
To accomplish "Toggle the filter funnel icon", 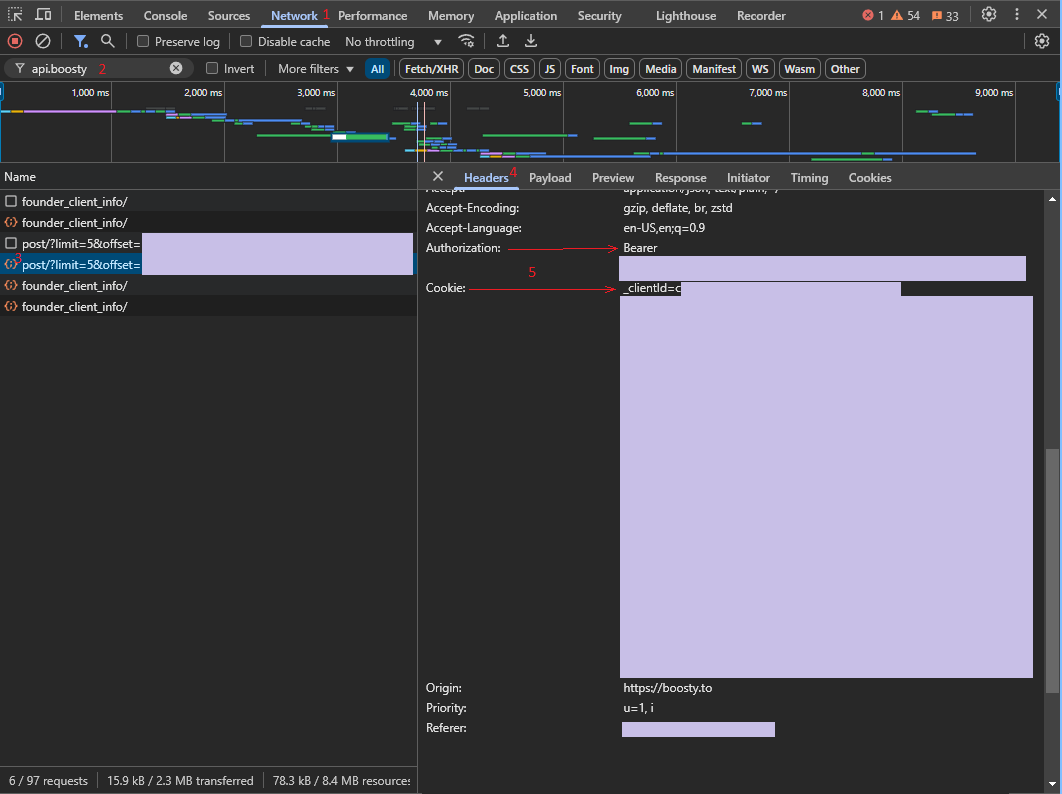I will coord(81,41).
